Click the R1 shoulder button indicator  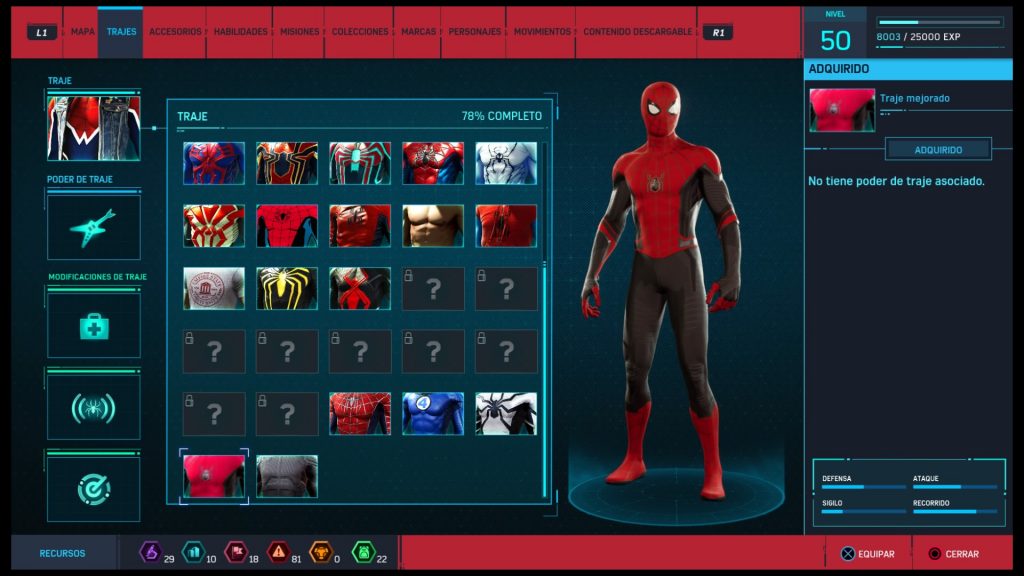[x=718, y=32]
